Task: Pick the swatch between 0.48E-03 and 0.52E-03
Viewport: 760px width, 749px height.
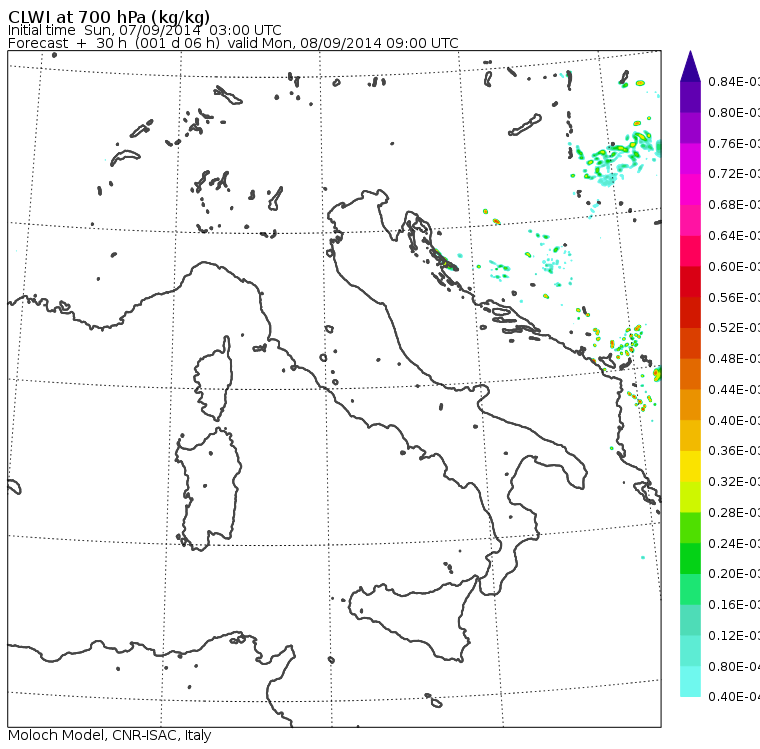Action: pyautogui.click(x=690, y=343)
